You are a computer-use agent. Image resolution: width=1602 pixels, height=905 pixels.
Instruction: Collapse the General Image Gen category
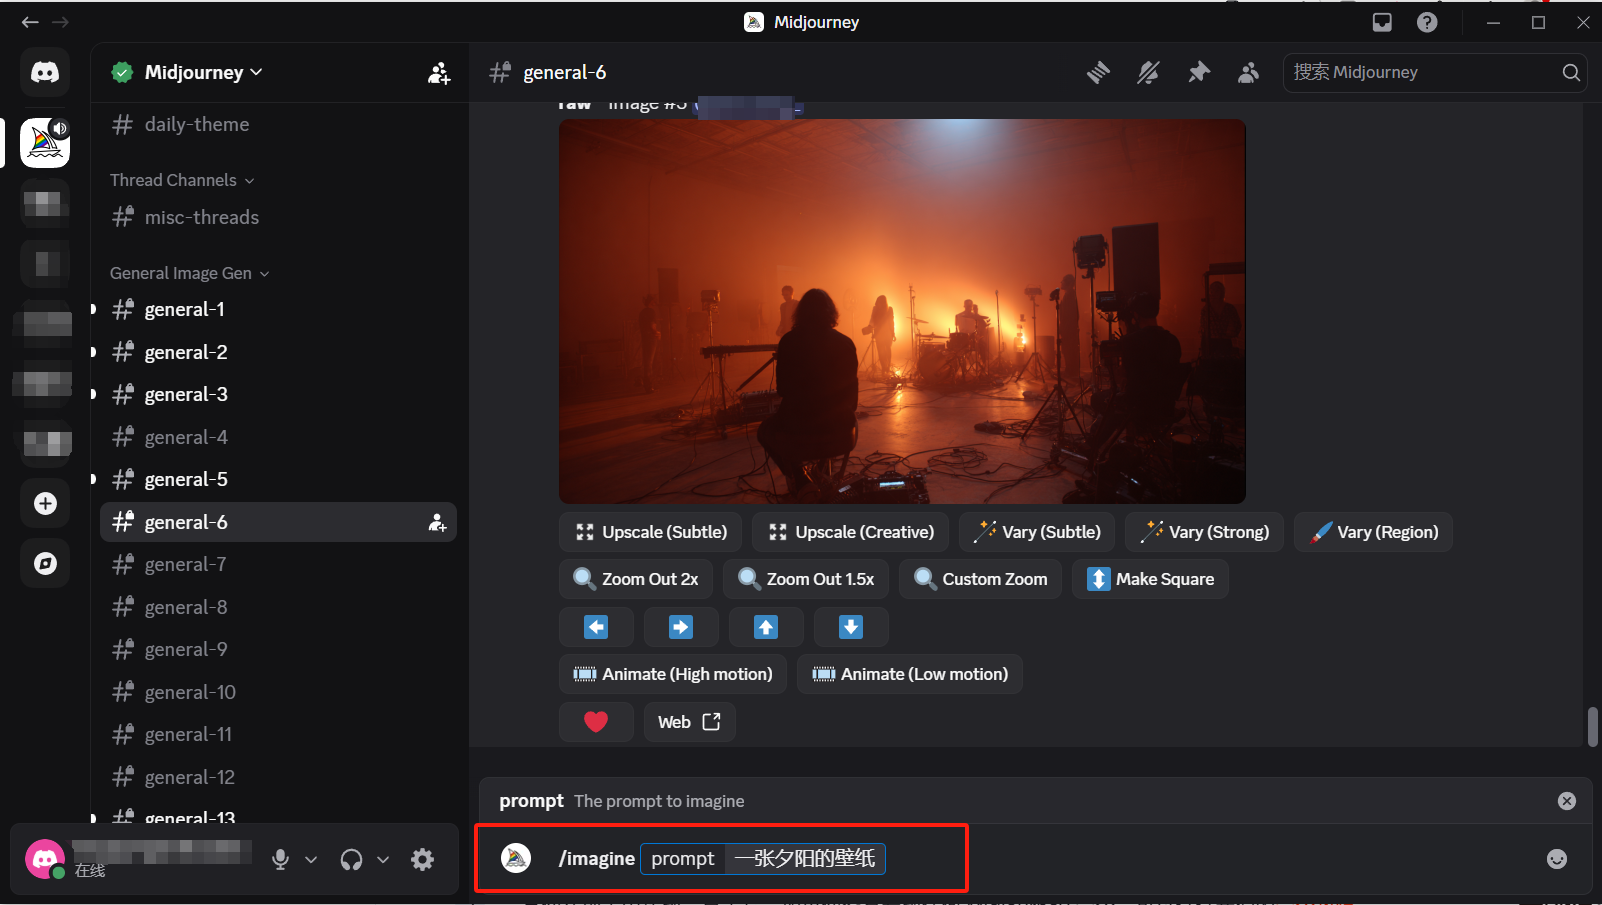click(x=189, y=273)
